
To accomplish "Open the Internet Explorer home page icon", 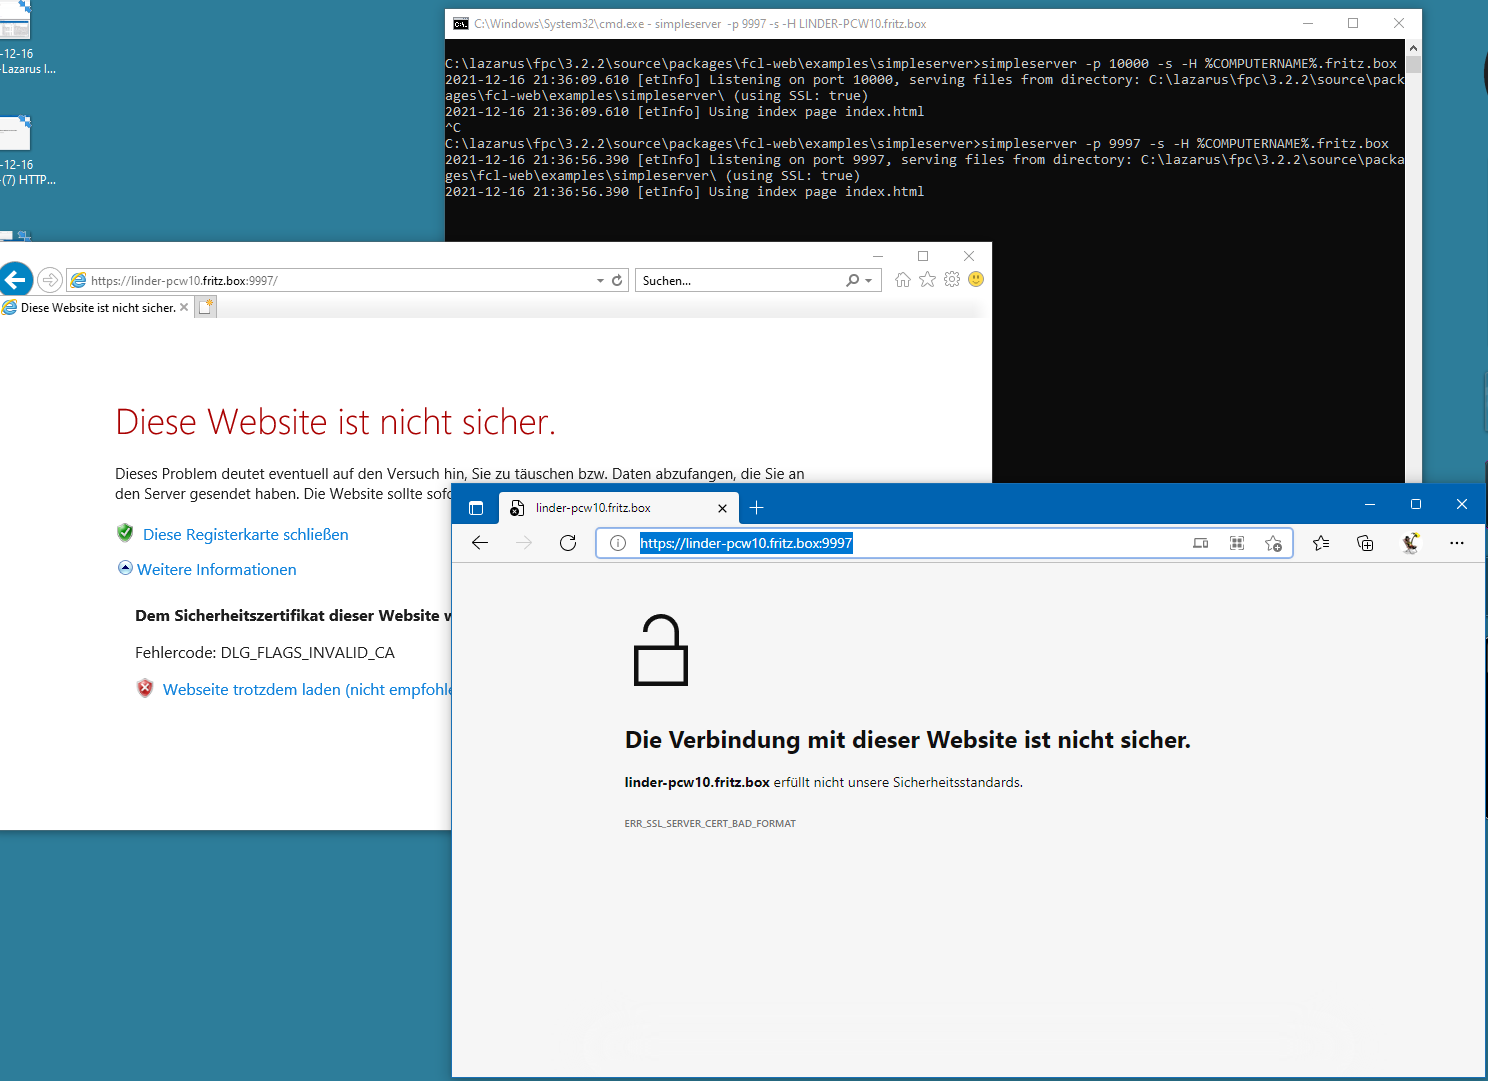I will click(x=903, y=280).
